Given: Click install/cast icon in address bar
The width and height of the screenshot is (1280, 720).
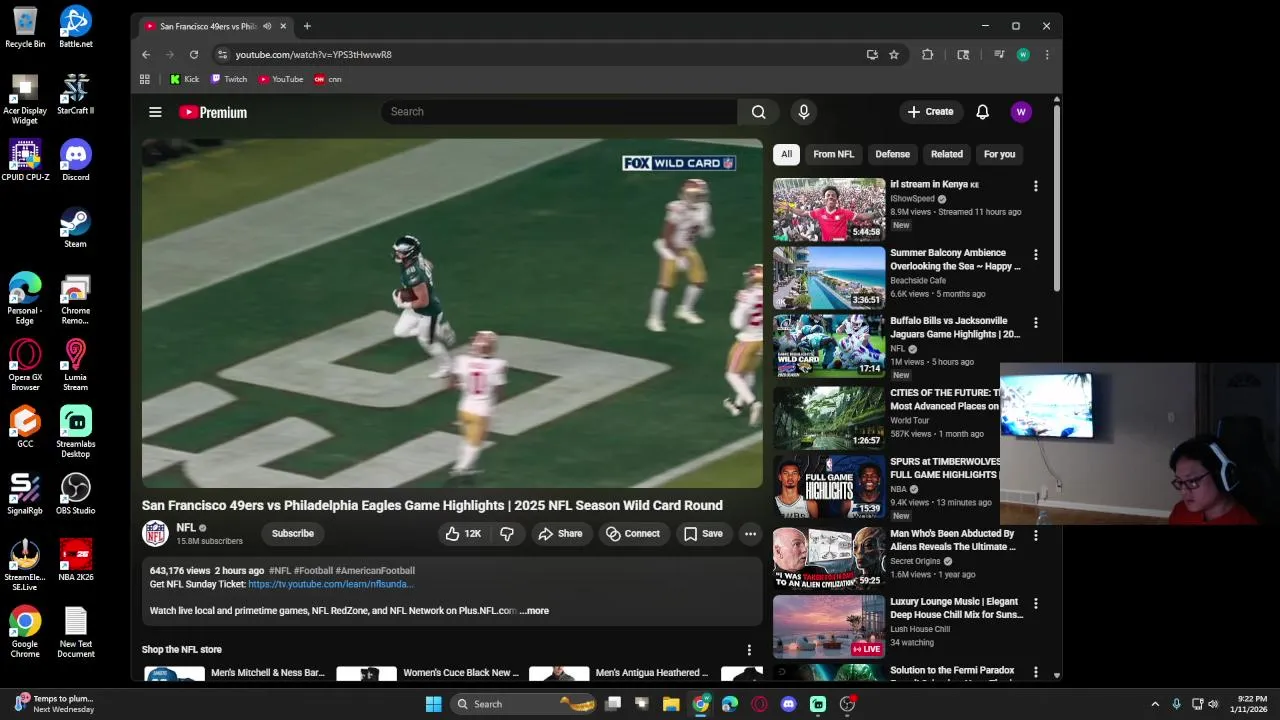Looking at the screenshot, I should click(872, 55).
